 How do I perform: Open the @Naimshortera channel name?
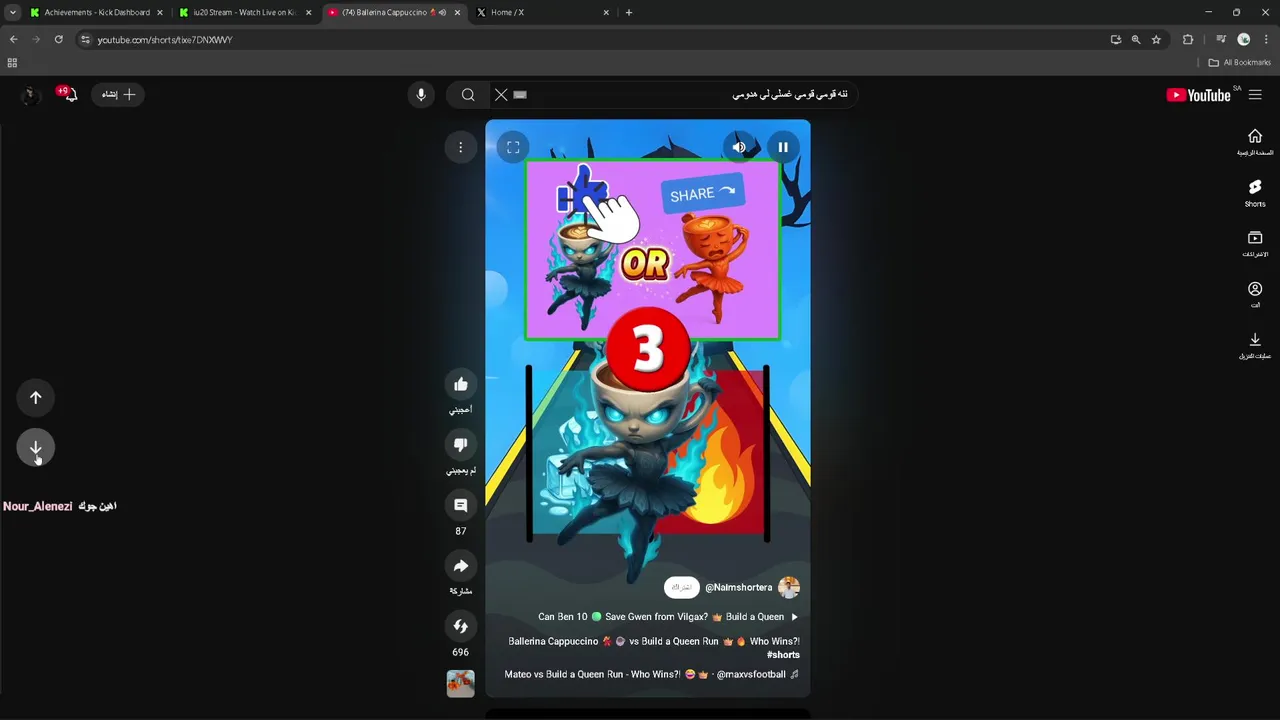(738, 587)
